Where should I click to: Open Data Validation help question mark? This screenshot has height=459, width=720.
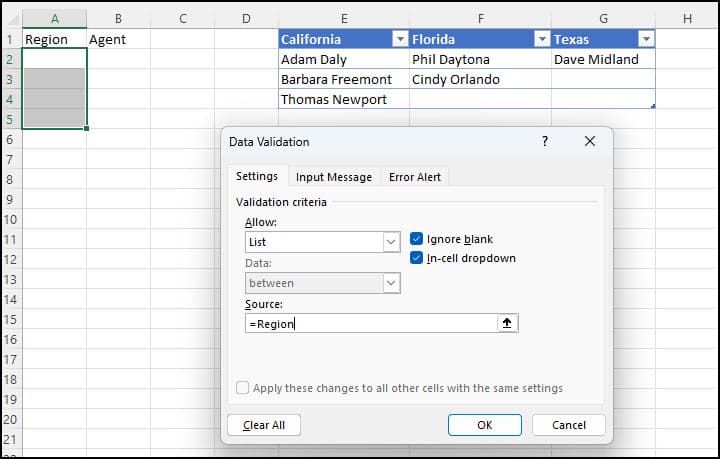click(x=545, y=141)
